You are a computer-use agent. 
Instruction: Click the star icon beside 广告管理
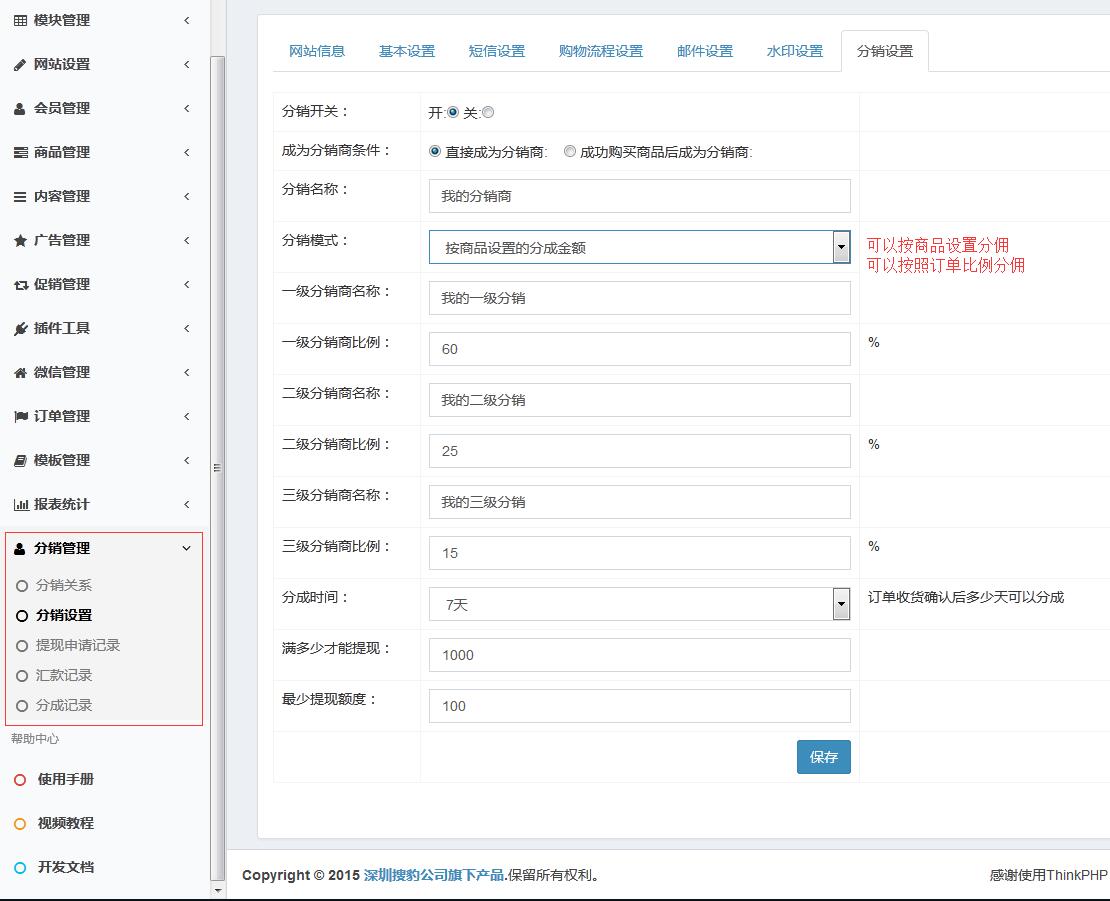pos(20,241)
